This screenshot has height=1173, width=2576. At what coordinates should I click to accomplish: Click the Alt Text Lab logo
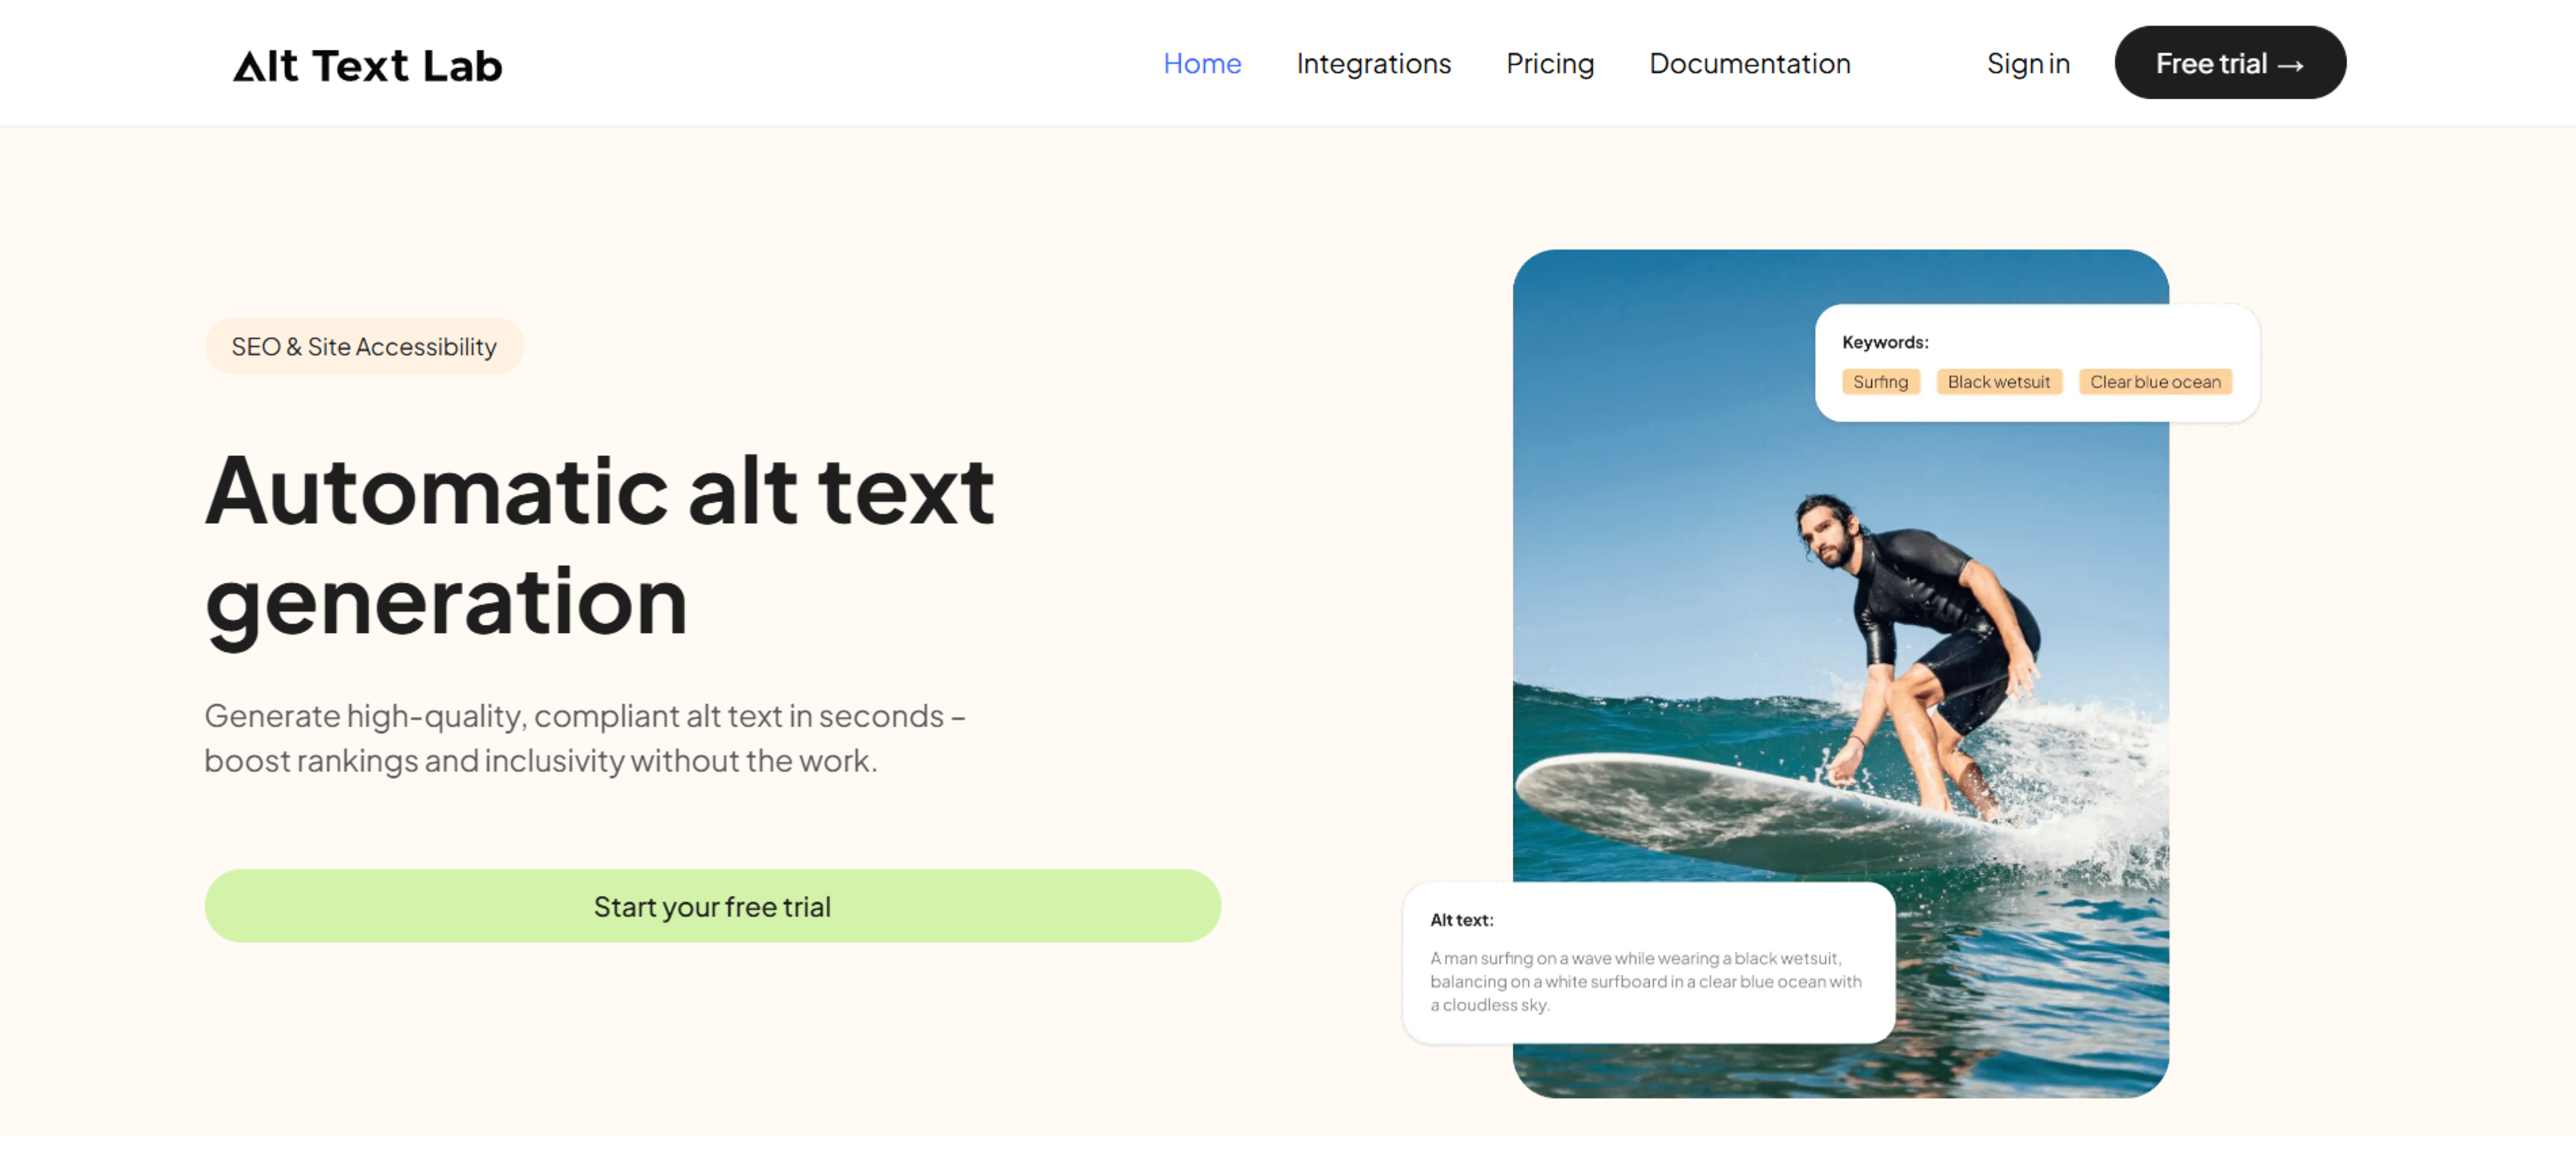click(367, 66)
